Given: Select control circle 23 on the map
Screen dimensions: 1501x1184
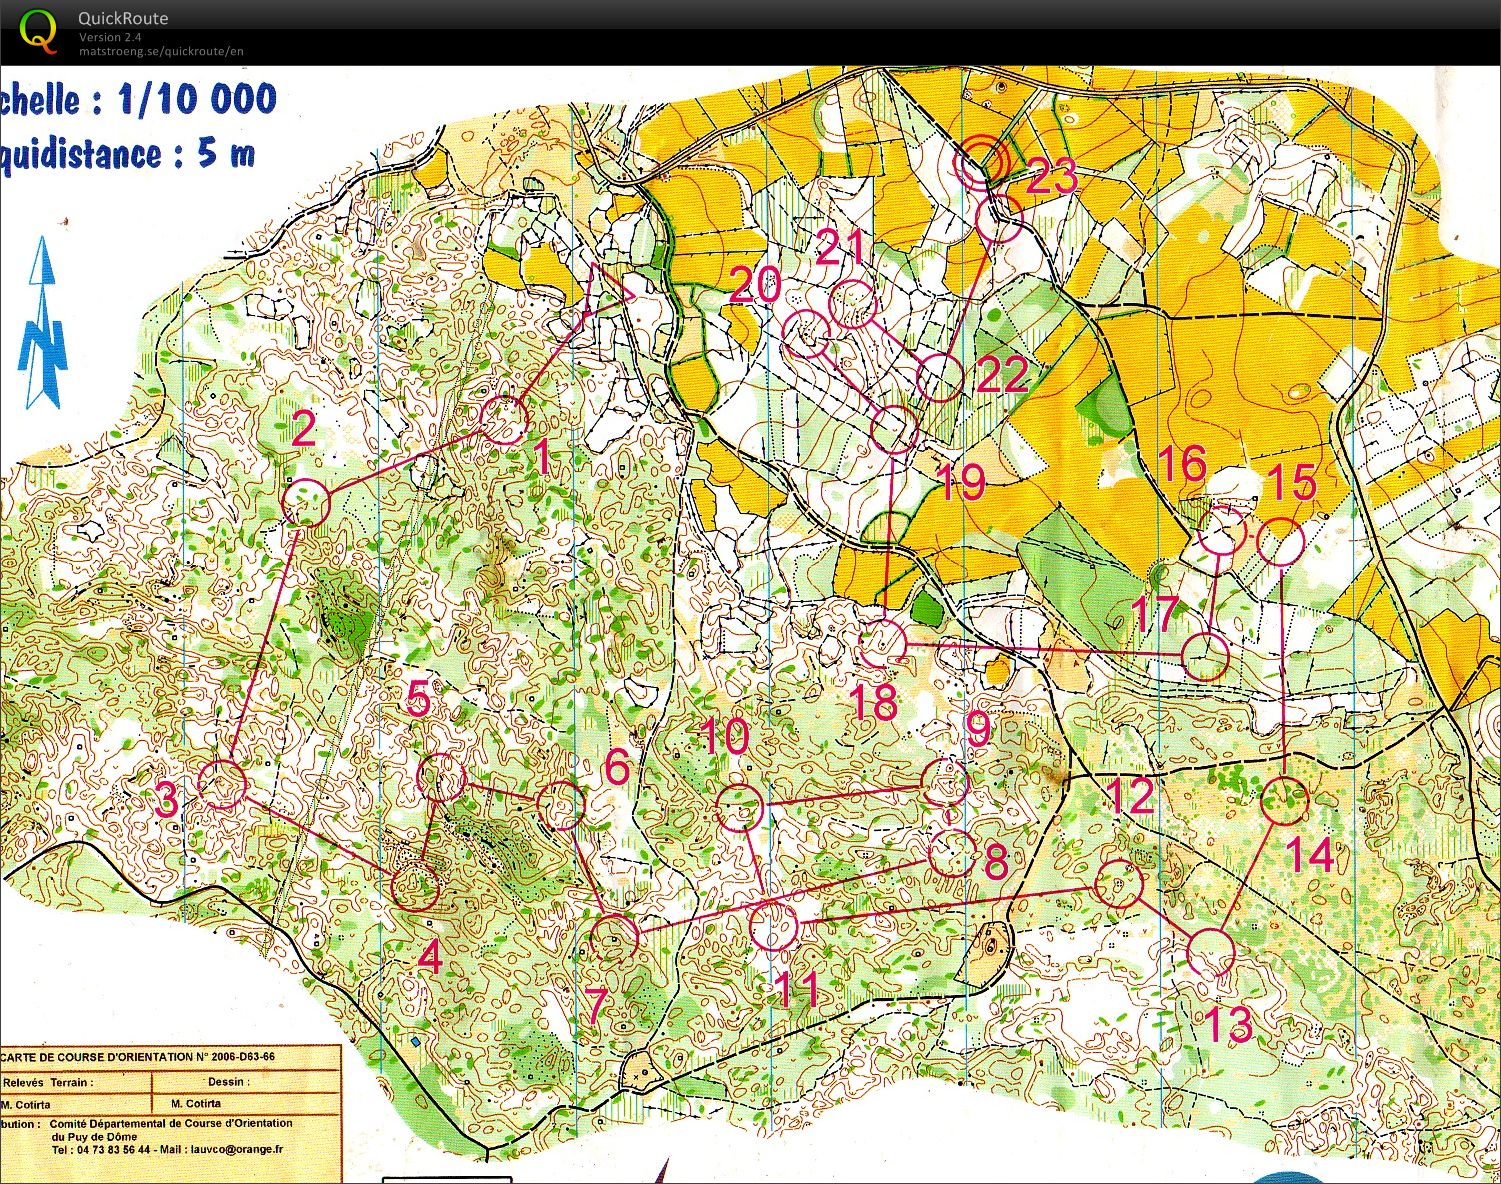Looking at the screenshot, I should [x=998, y=218].
